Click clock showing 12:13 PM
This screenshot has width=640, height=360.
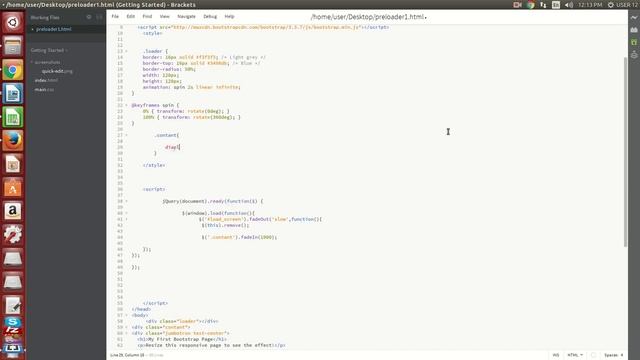point(590,5)
